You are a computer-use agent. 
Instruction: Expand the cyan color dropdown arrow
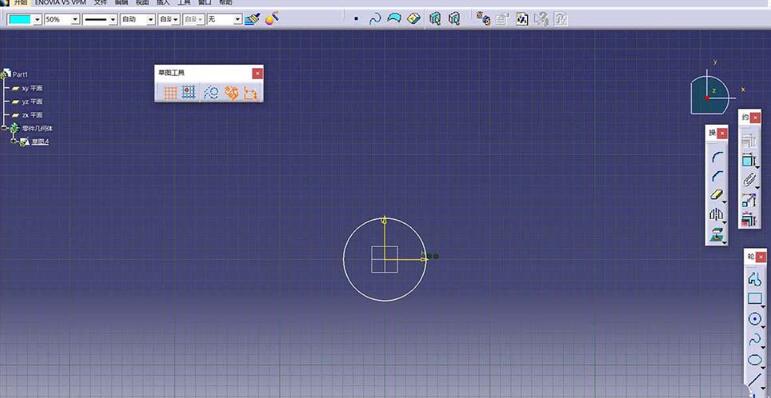37,20
